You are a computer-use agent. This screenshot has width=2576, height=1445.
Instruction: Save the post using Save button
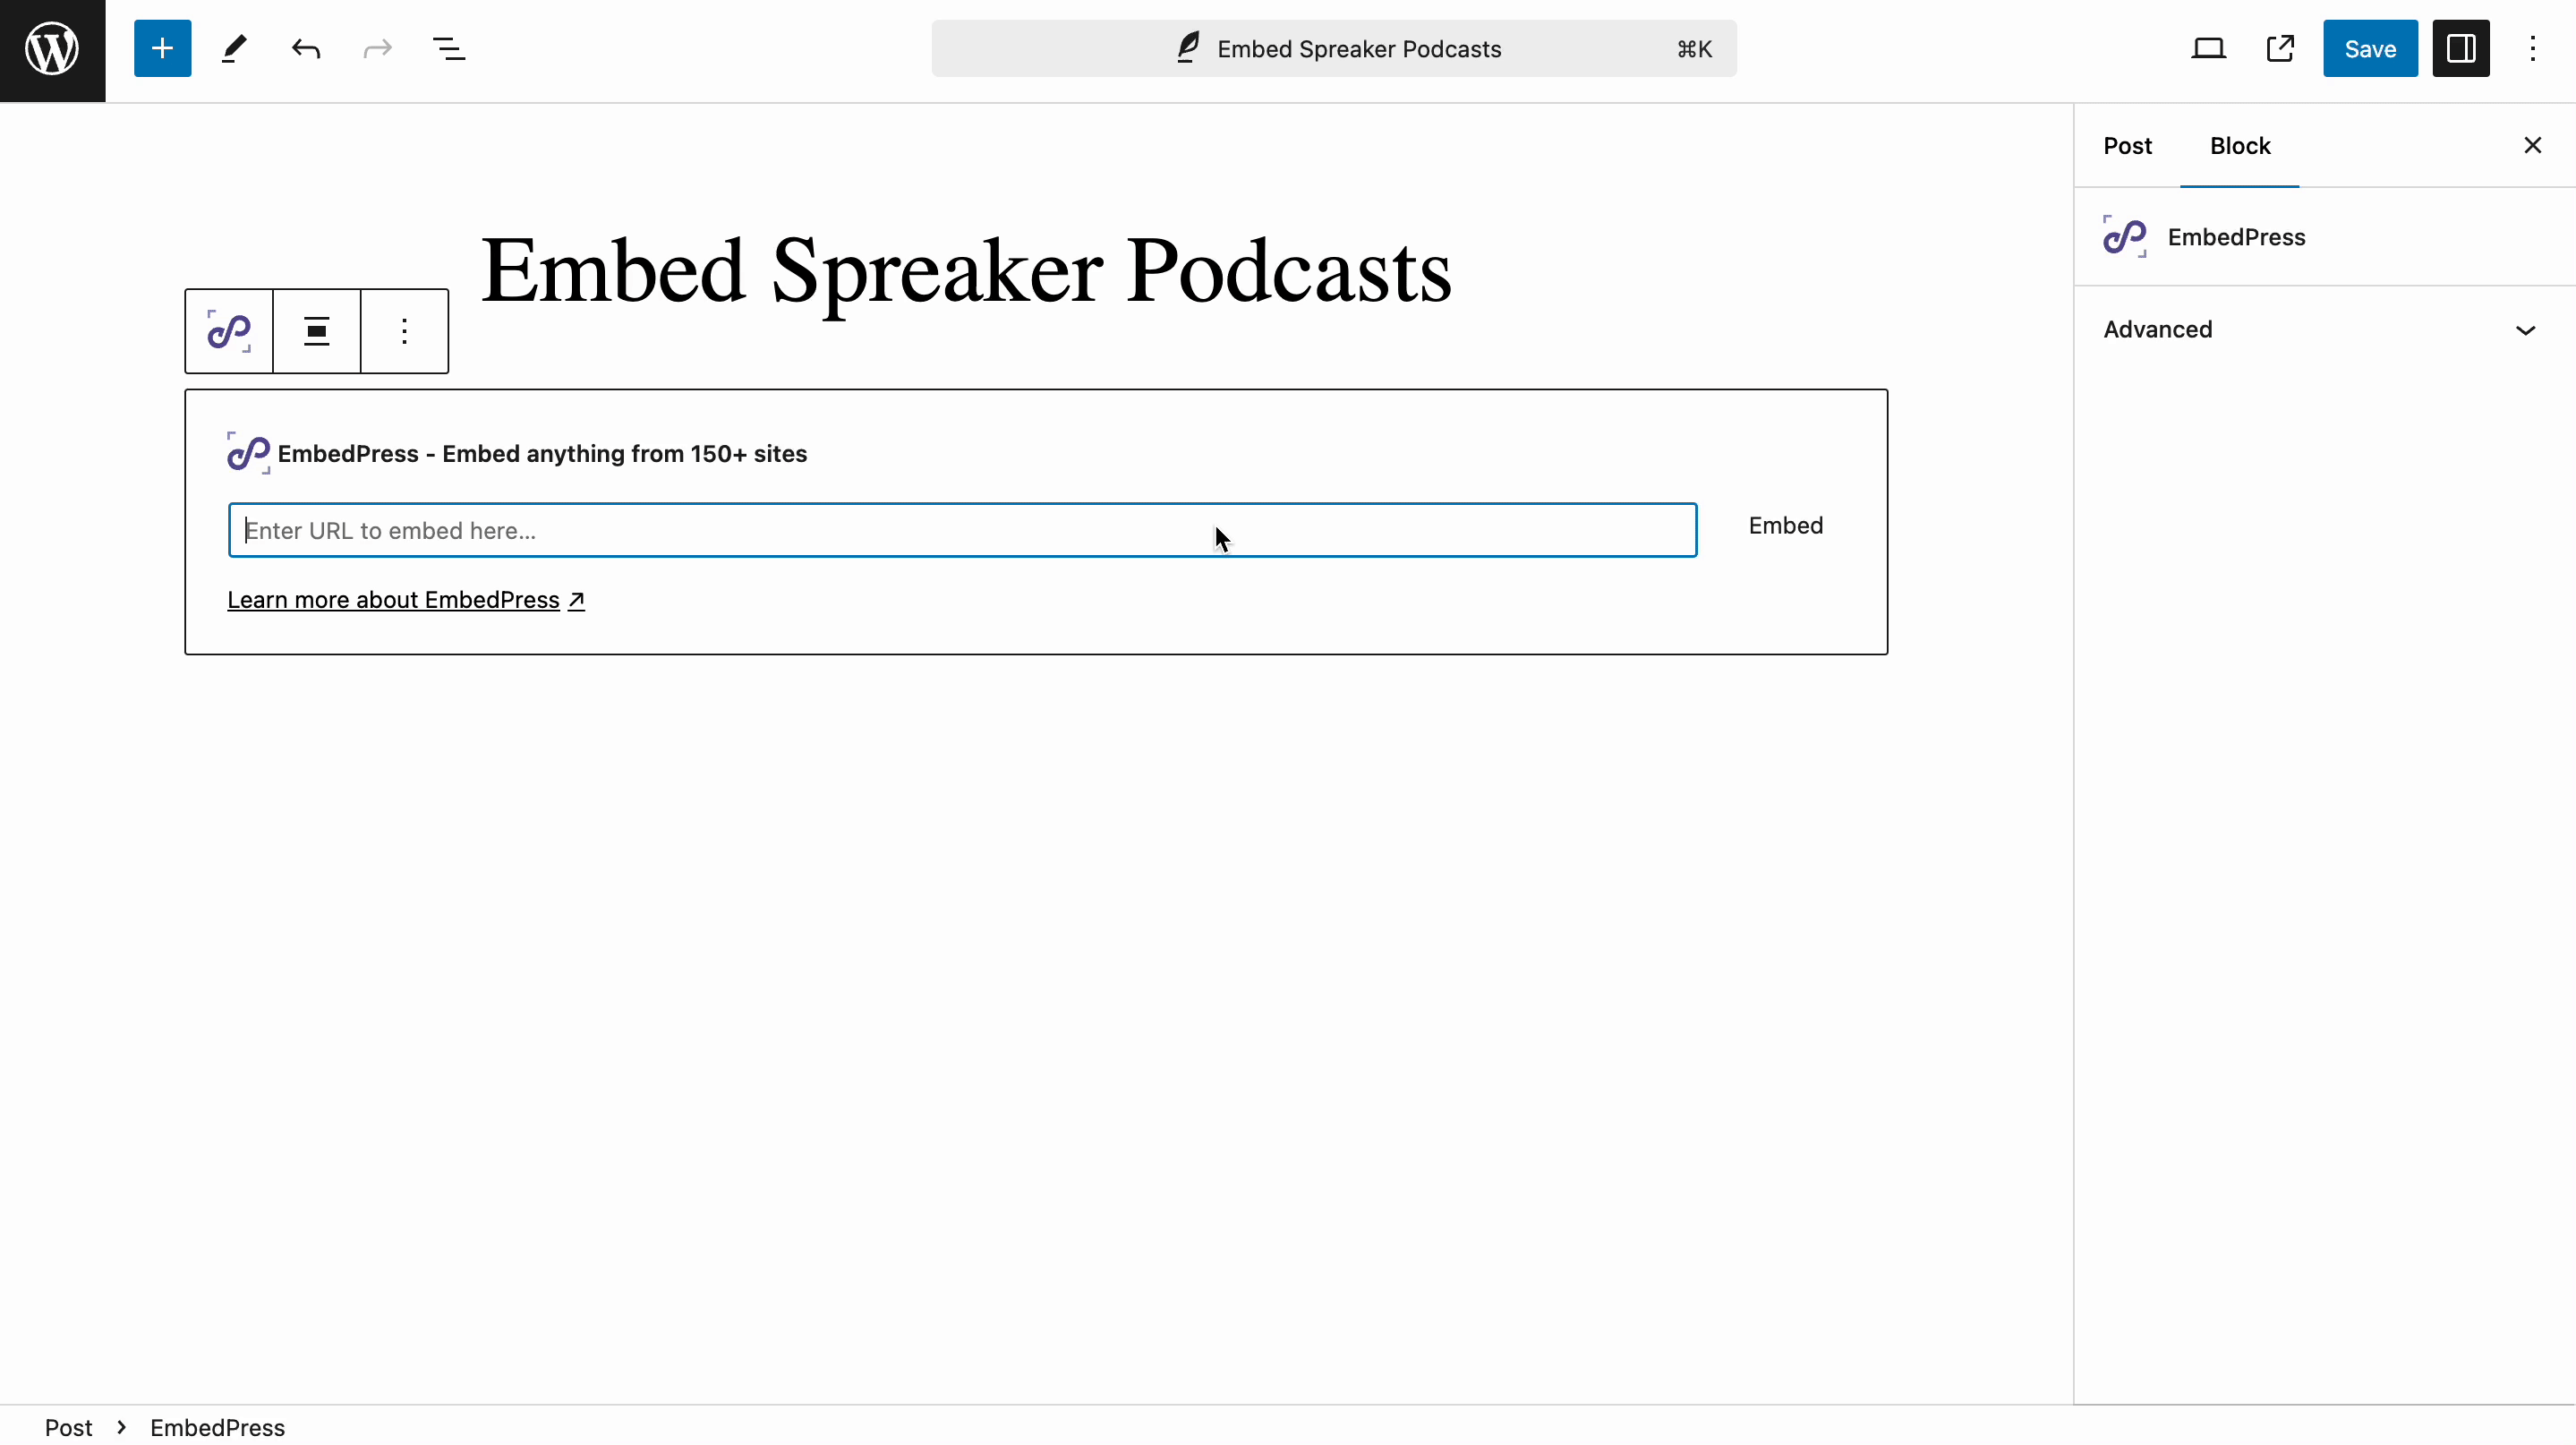(x=2371, y=47)
